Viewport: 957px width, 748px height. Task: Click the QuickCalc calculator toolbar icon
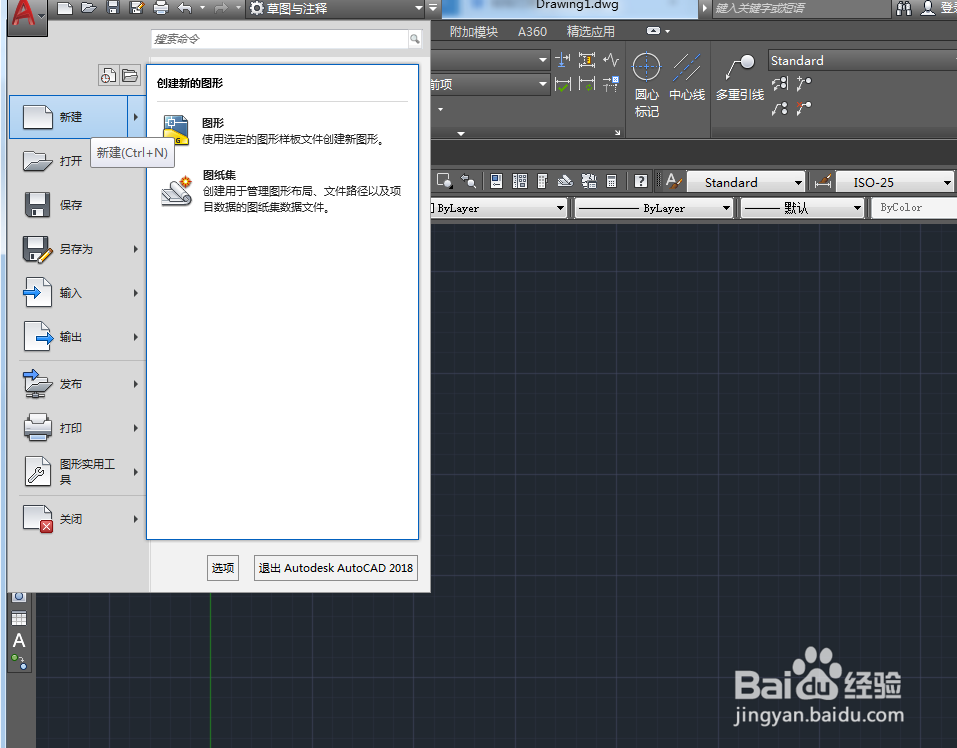click(x=611, y=181)
